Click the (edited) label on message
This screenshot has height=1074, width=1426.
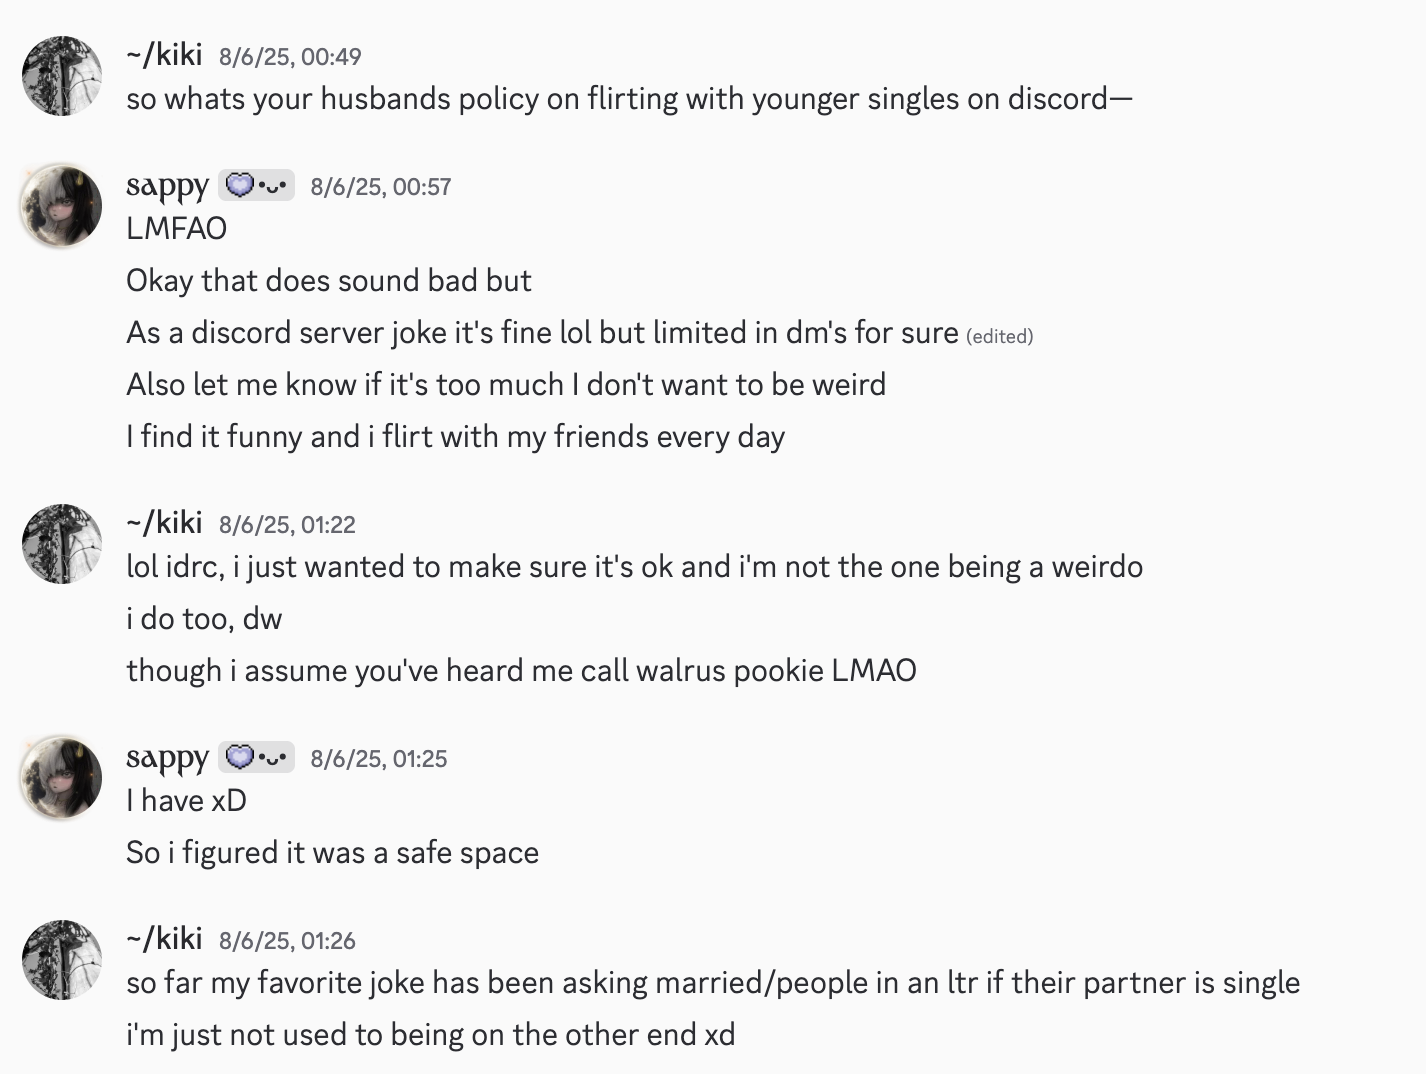click(x=999, y=337)
